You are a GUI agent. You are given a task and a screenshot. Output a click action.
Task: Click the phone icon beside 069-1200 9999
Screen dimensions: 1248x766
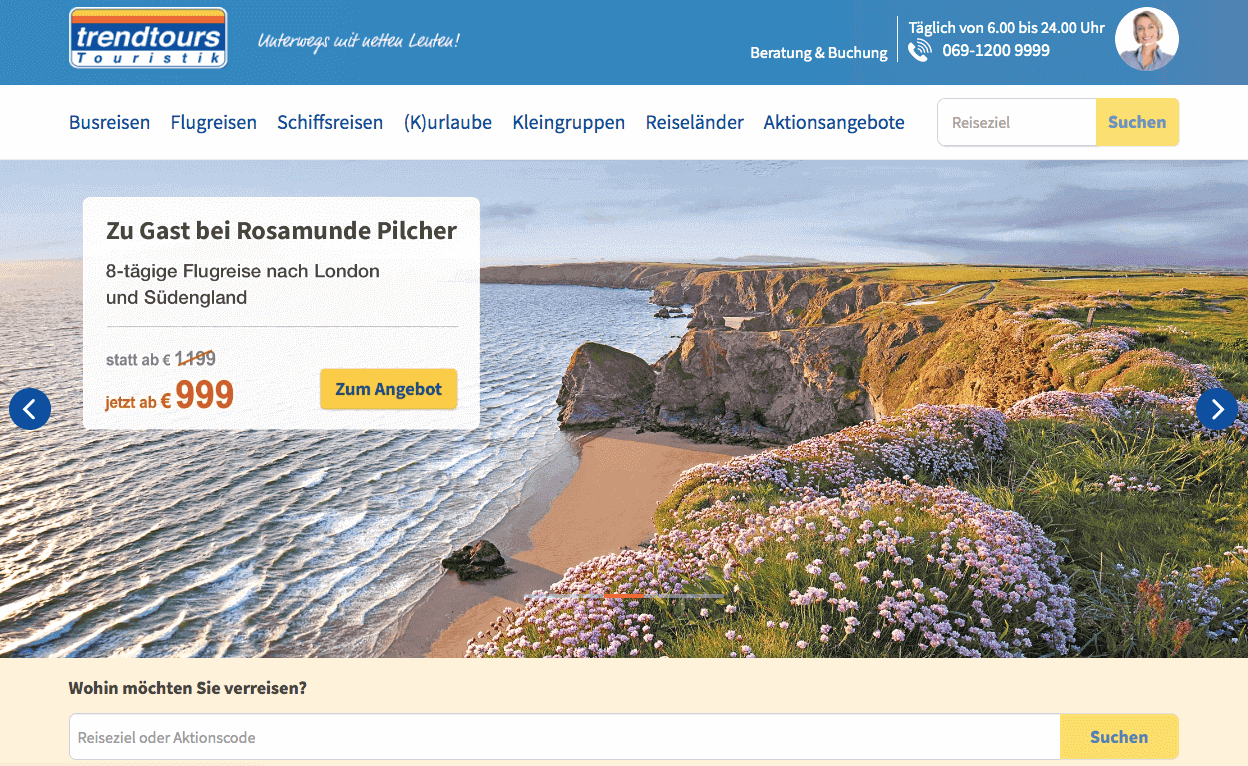pos(919,51)
